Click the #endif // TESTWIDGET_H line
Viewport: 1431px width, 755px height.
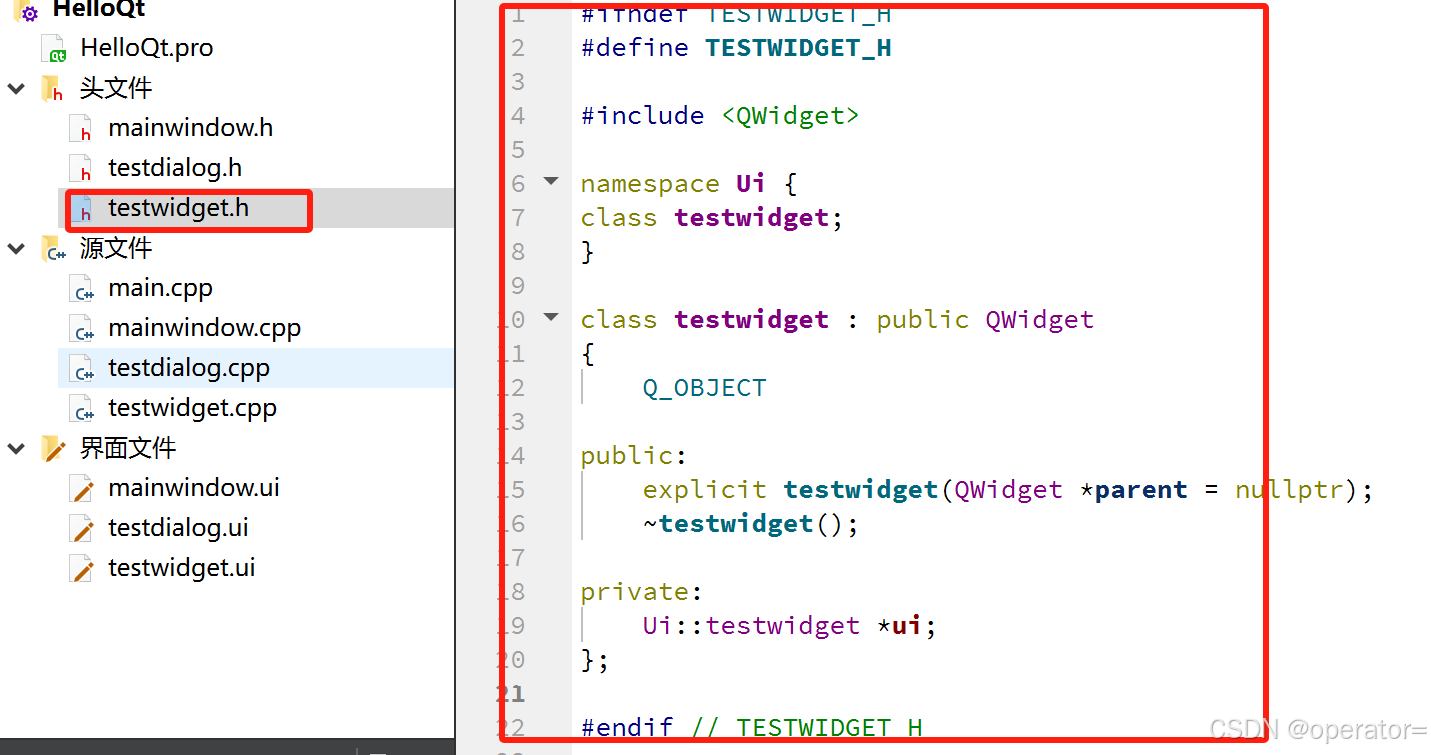(x=751, y=728)
